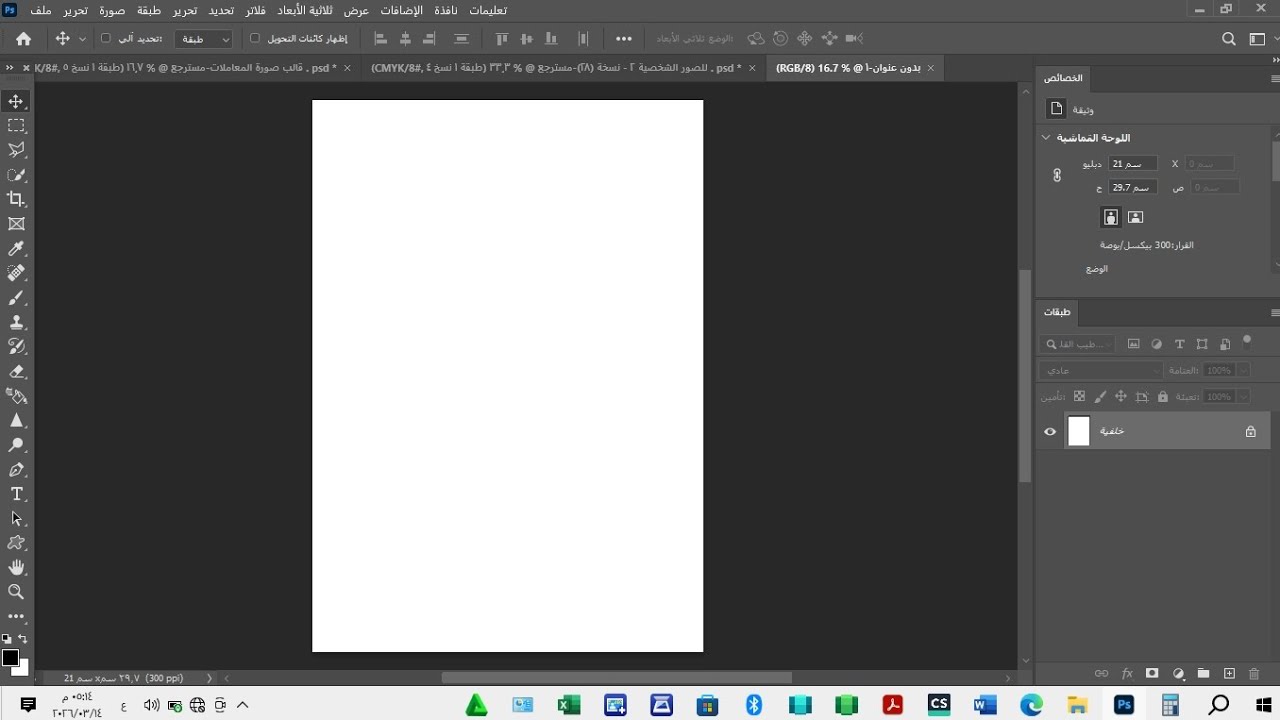Hide the خلفية background layer eye icon

point(1050,432)
